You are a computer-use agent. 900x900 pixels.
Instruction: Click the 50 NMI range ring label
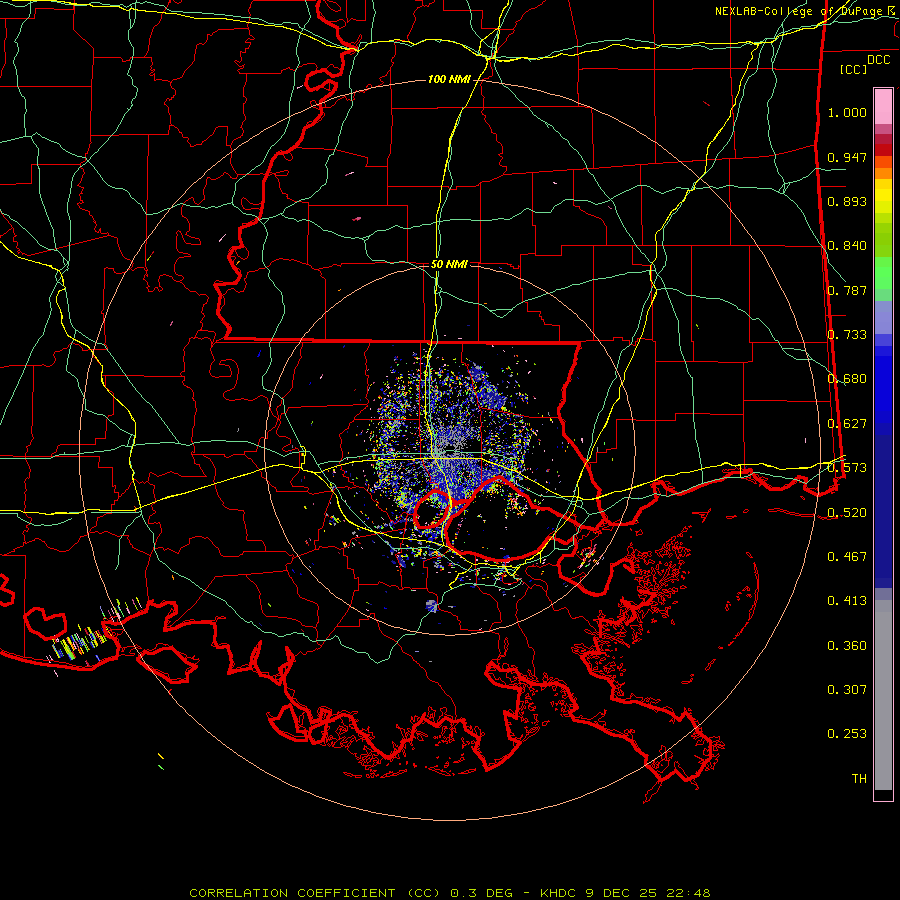point(449,265)
